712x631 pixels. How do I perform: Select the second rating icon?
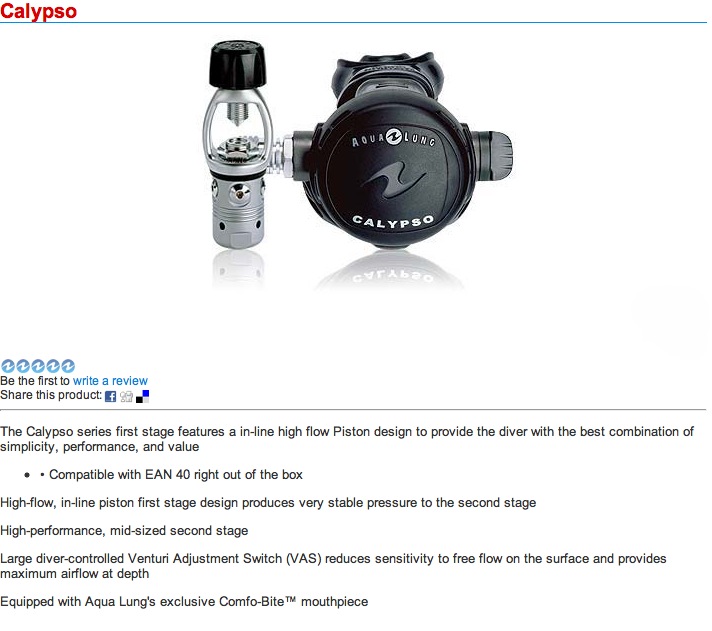pyautogui.click(x=23, y=366)
